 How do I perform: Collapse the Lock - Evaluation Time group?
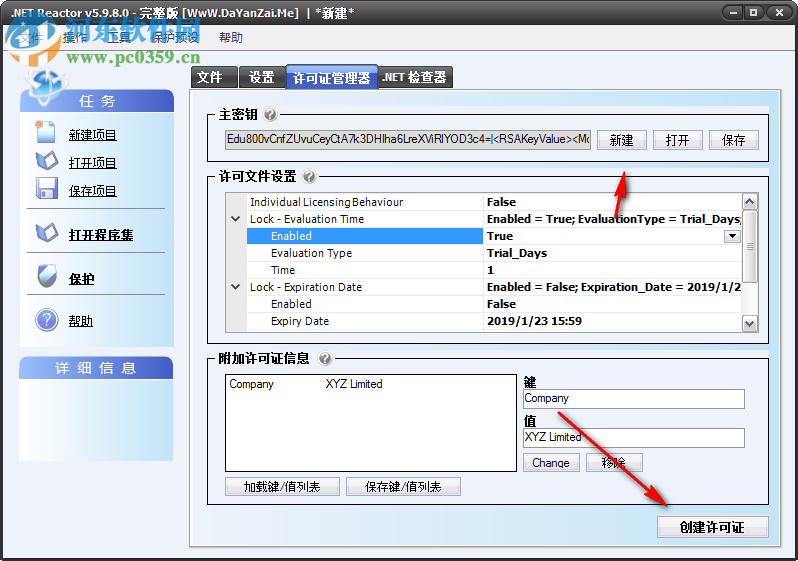(236, 219)
